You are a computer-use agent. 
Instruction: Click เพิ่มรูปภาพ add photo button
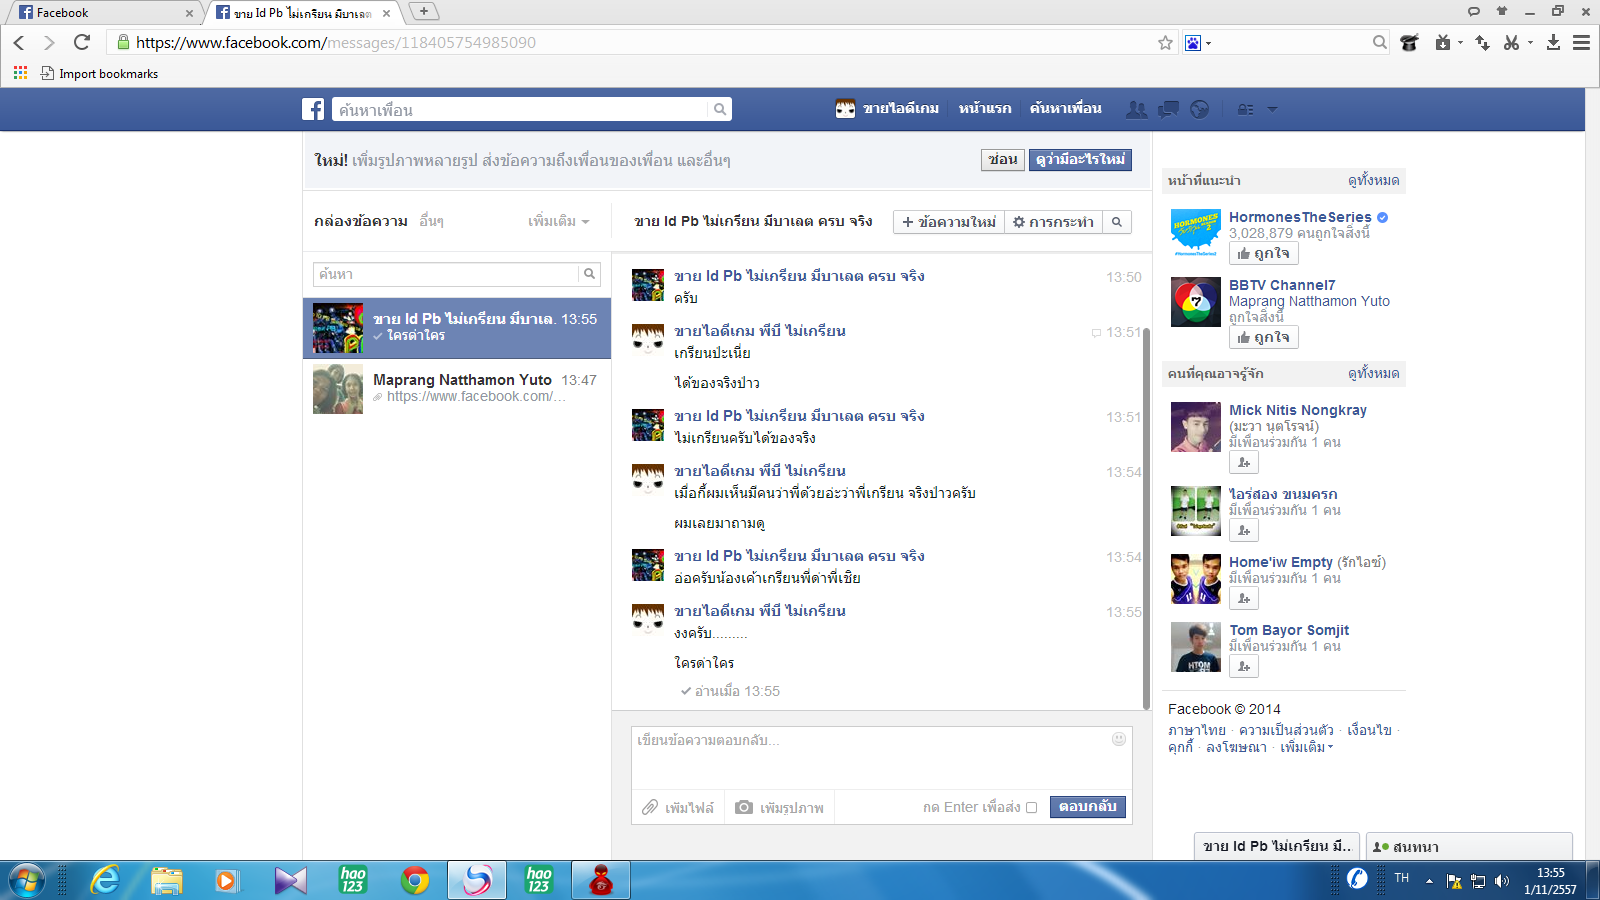coord(780,807)
